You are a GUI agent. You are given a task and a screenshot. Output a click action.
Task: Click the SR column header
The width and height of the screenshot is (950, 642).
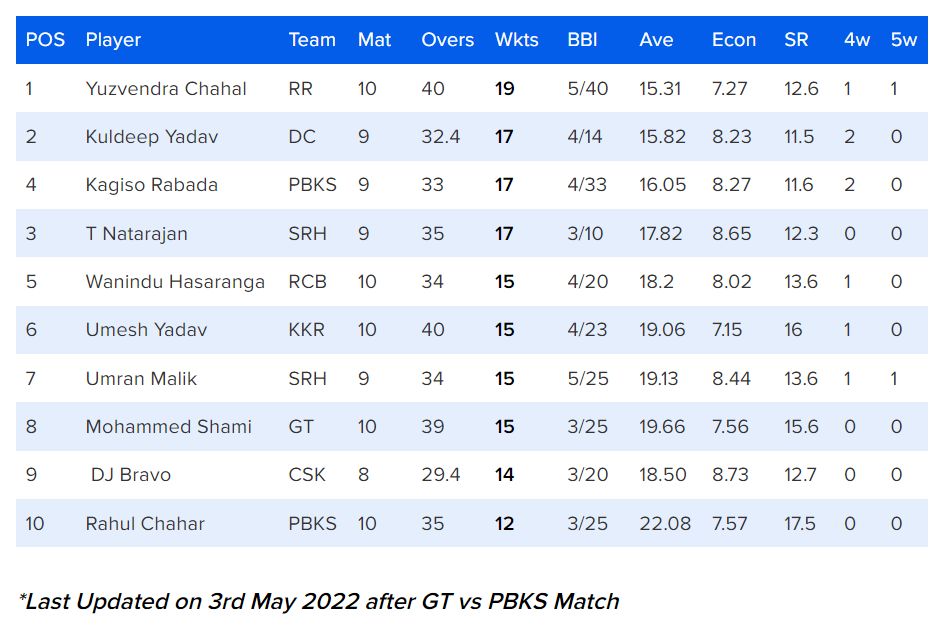click(x=796, y=40)
